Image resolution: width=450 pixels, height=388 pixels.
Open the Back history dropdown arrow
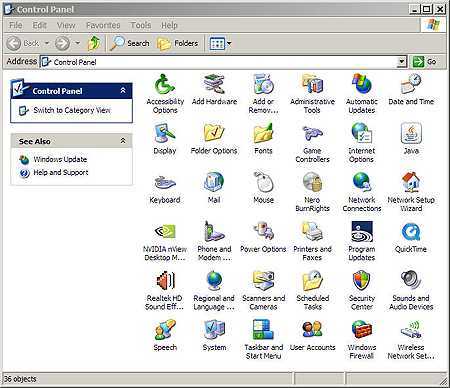[47, 43]
